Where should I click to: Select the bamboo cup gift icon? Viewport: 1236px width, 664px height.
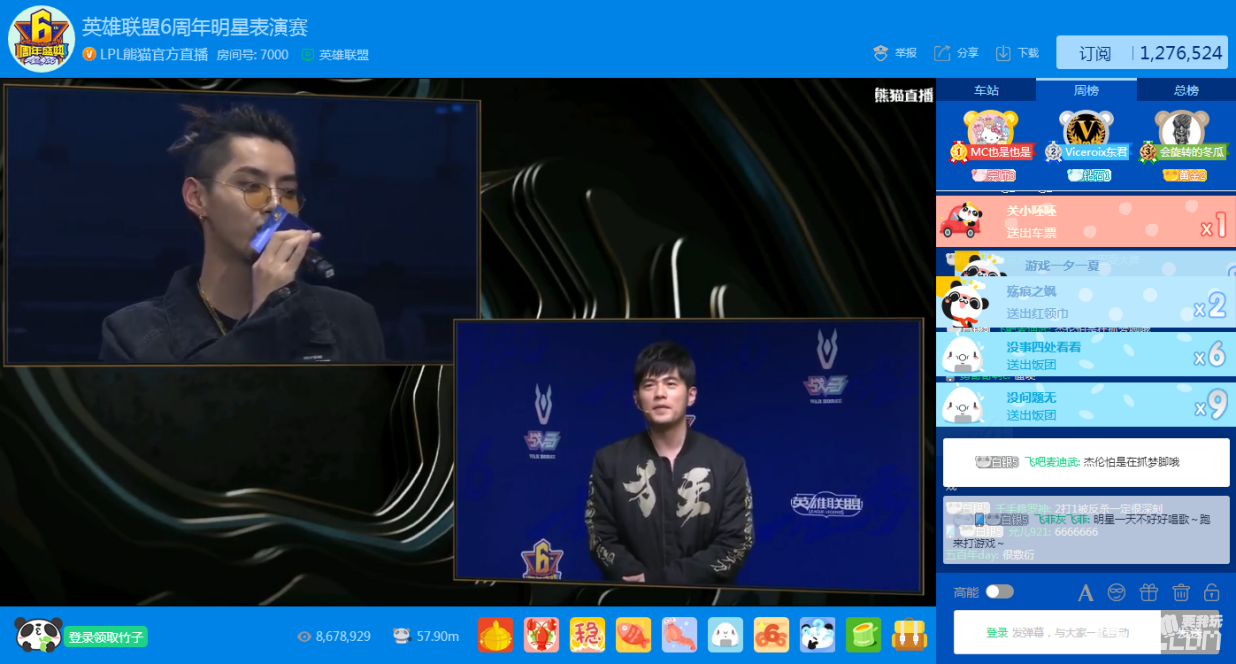click(863, 635)
